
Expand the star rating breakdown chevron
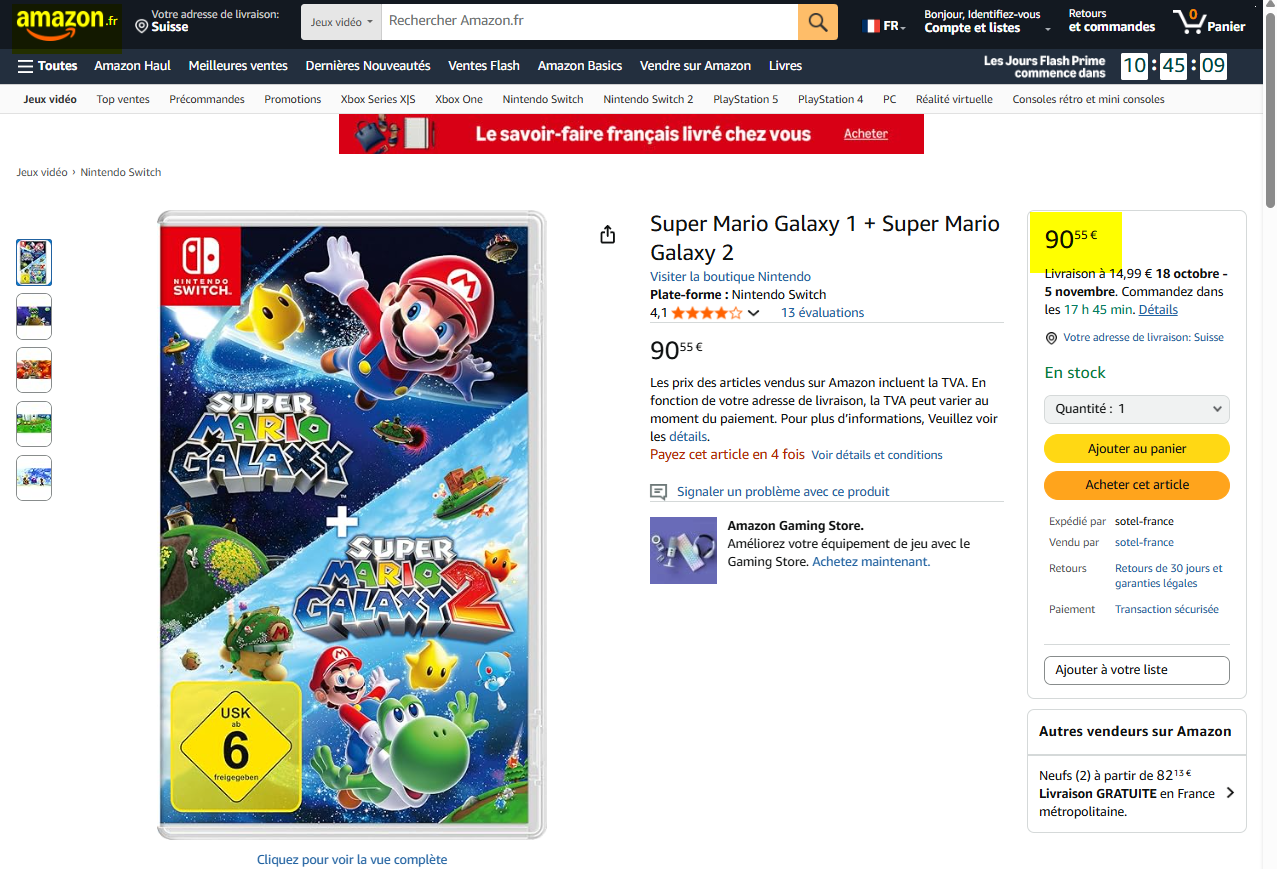tap(754, 313)
